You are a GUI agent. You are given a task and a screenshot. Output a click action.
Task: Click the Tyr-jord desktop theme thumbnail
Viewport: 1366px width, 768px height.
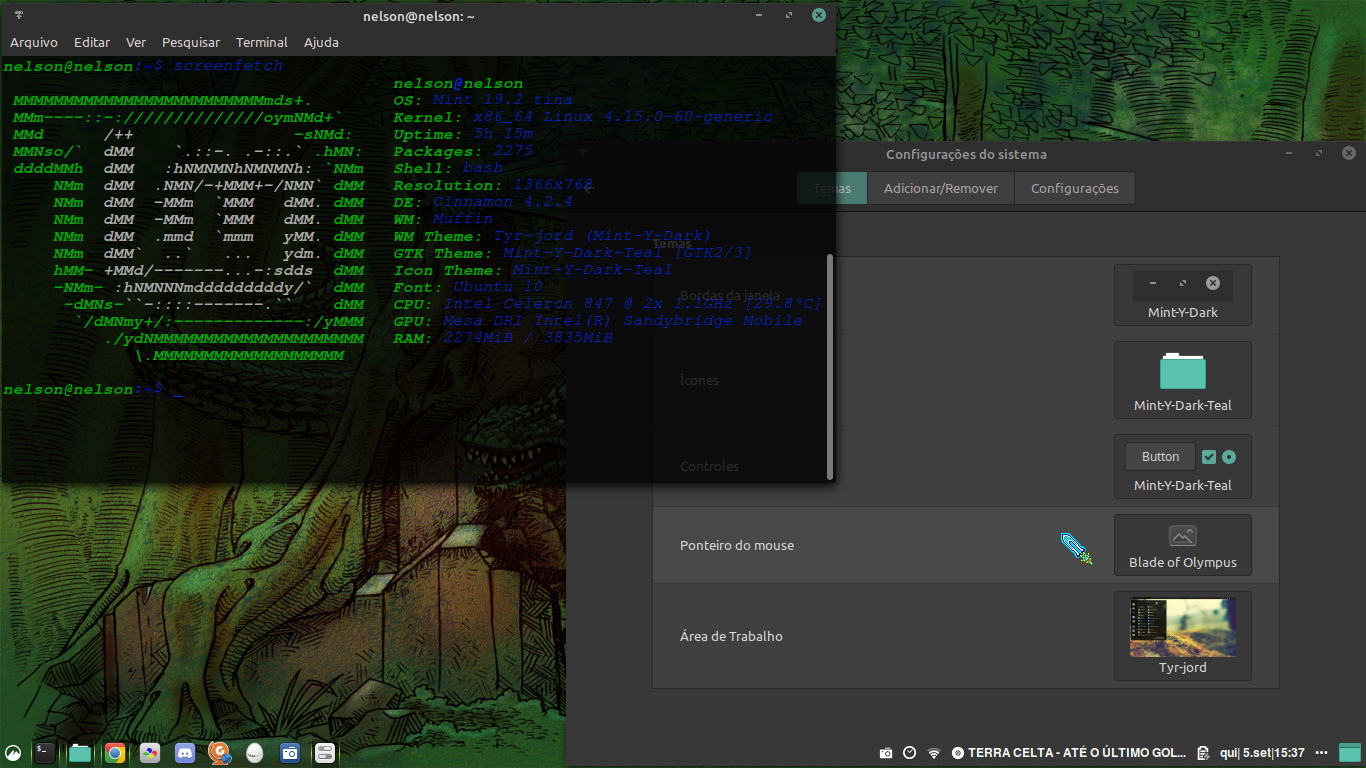[1182, 628]
